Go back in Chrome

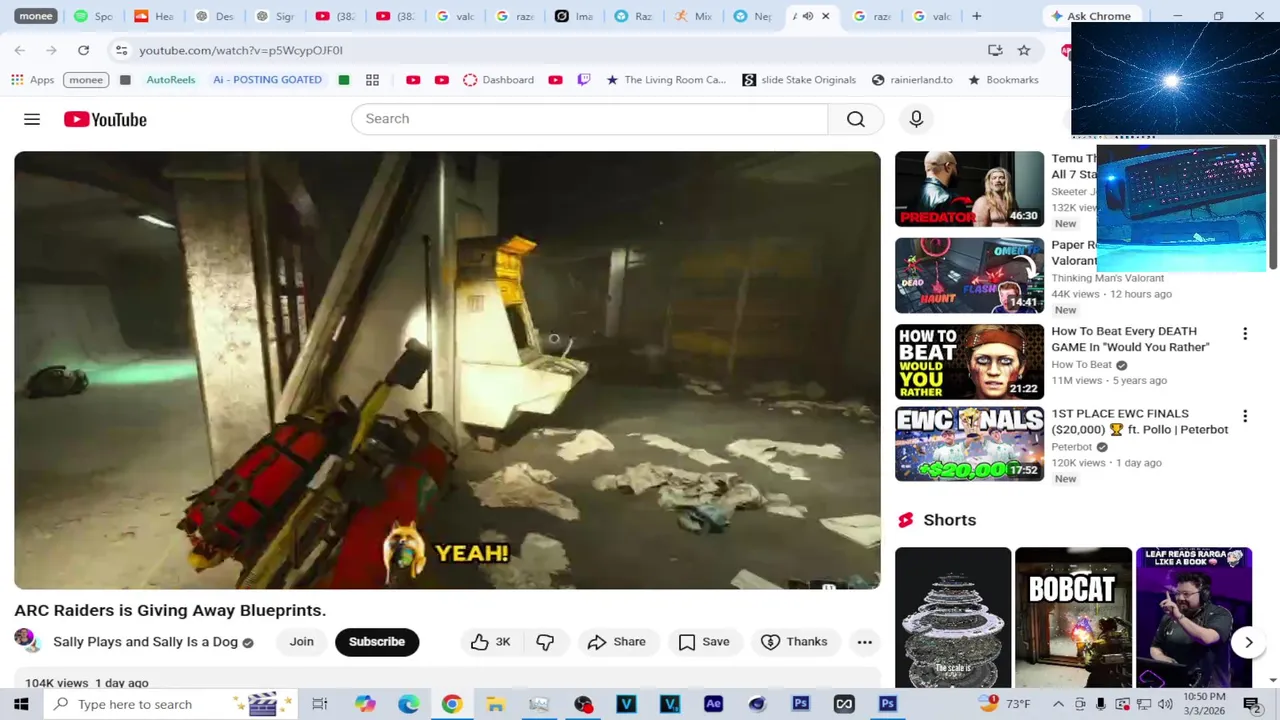pyautogui.click(x=20, y=50)
